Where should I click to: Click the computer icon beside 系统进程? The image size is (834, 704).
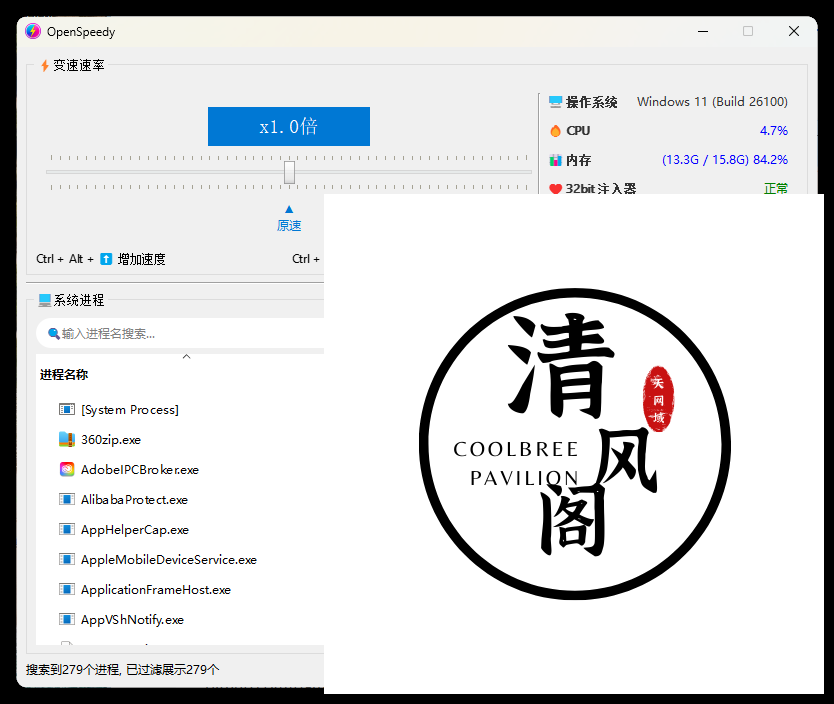(45, 300)
